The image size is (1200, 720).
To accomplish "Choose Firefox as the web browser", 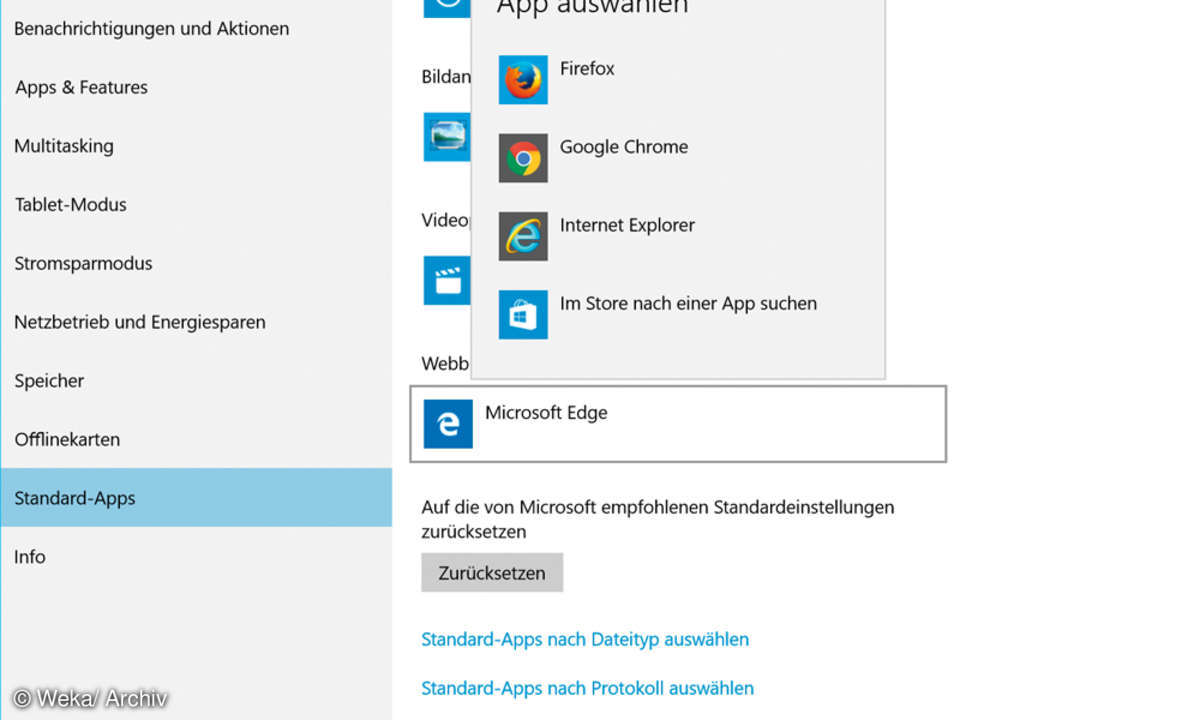I will 678,80.
